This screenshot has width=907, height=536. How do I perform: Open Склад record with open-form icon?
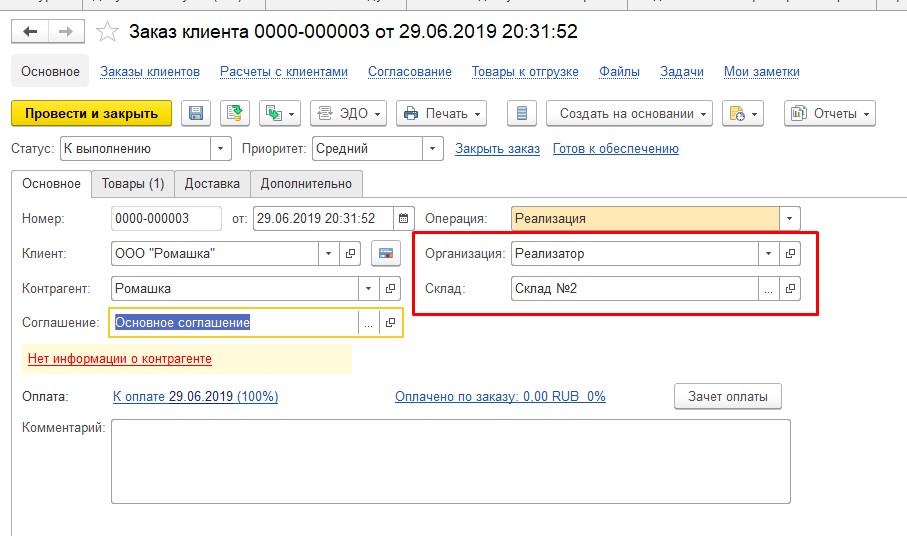point(790,289)
